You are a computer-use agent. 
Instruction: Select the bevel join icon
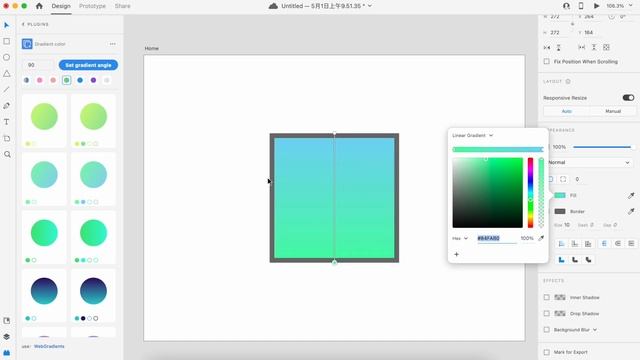pos(588,260)
